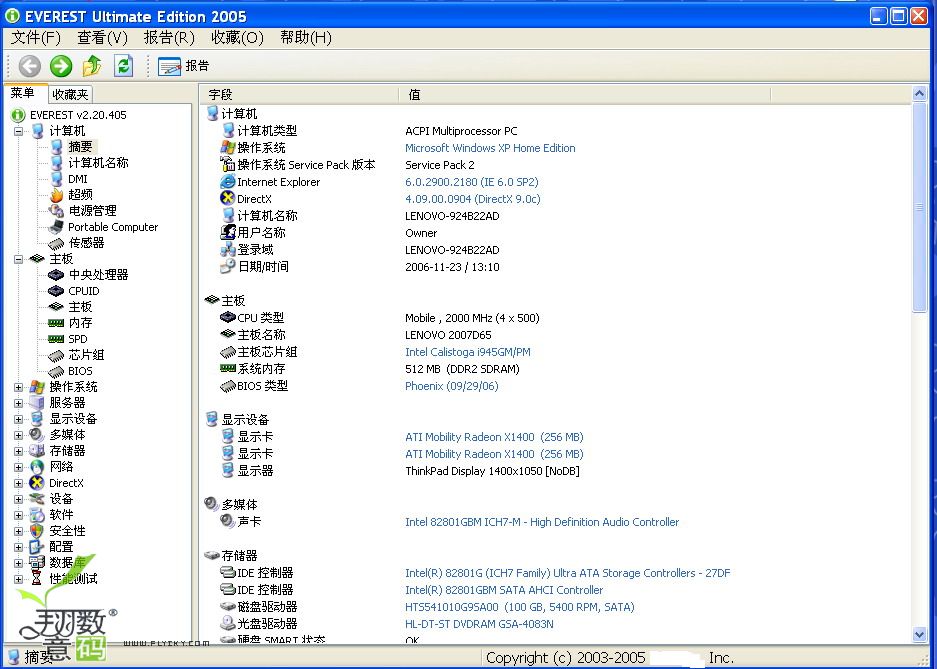Expand the 存储器 tree node
The image size is (937, 669).
pos(19,451)
